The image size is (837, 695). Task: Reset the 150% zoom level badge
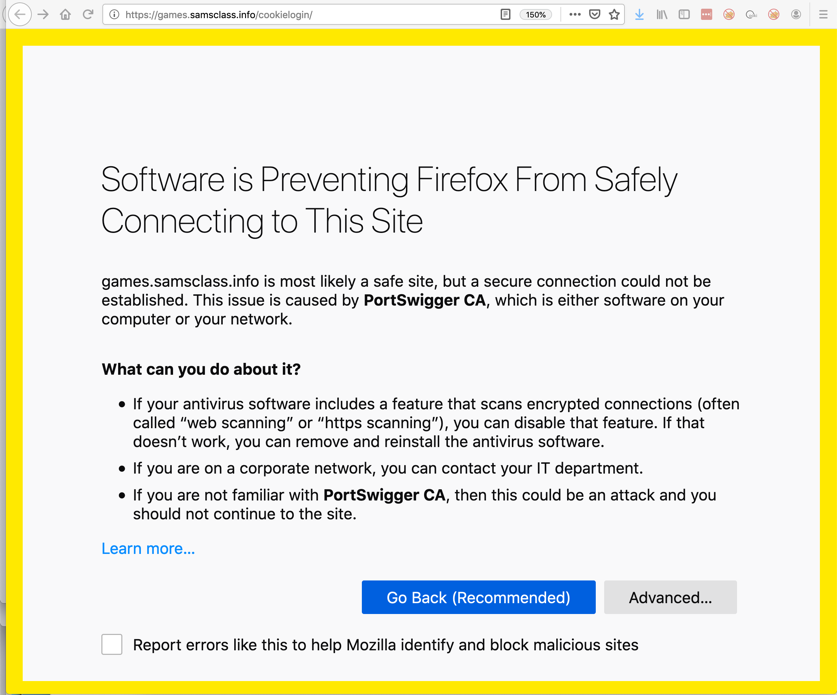click(536, 15)
